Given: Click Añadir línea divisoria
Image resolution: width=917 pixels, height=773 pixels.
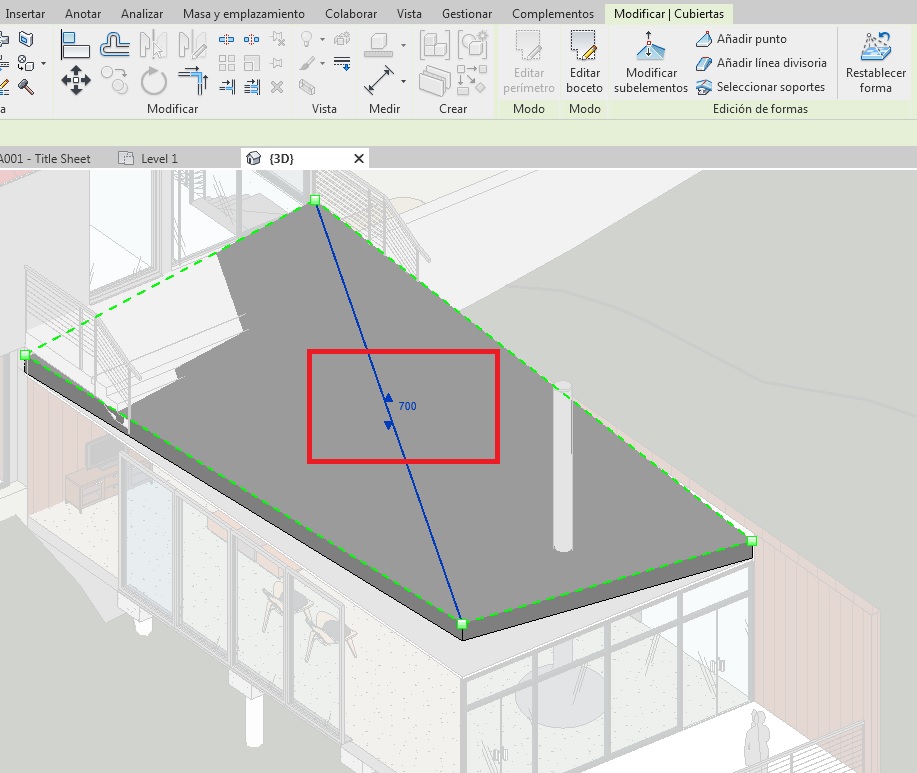Looking at the screenshot, I should pyautogui.click(x=761, y=63).
